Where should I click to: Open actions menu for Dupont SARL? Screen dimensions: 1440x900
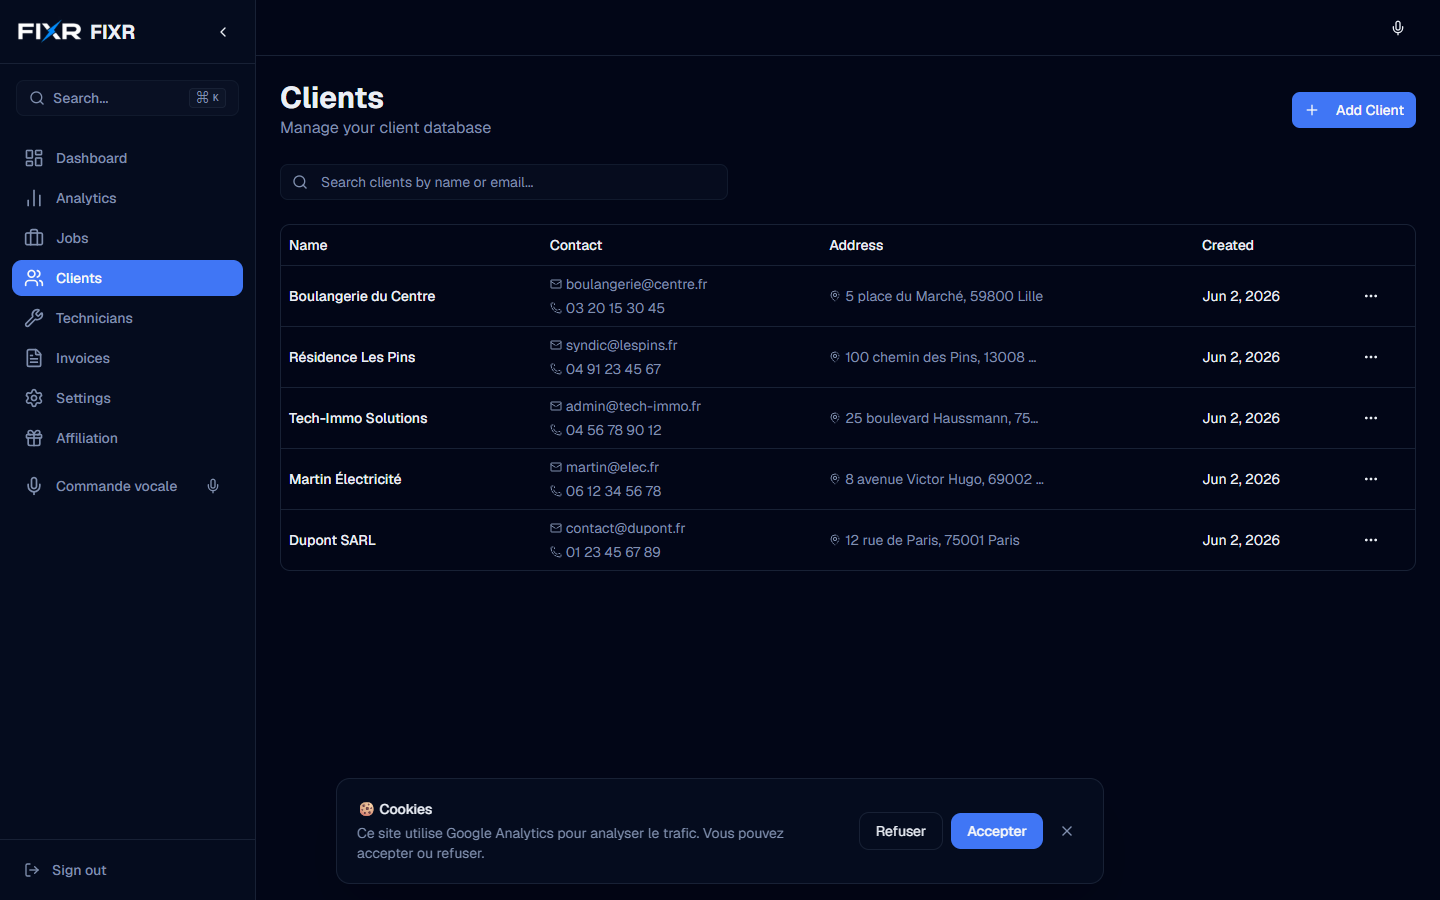1371,540
